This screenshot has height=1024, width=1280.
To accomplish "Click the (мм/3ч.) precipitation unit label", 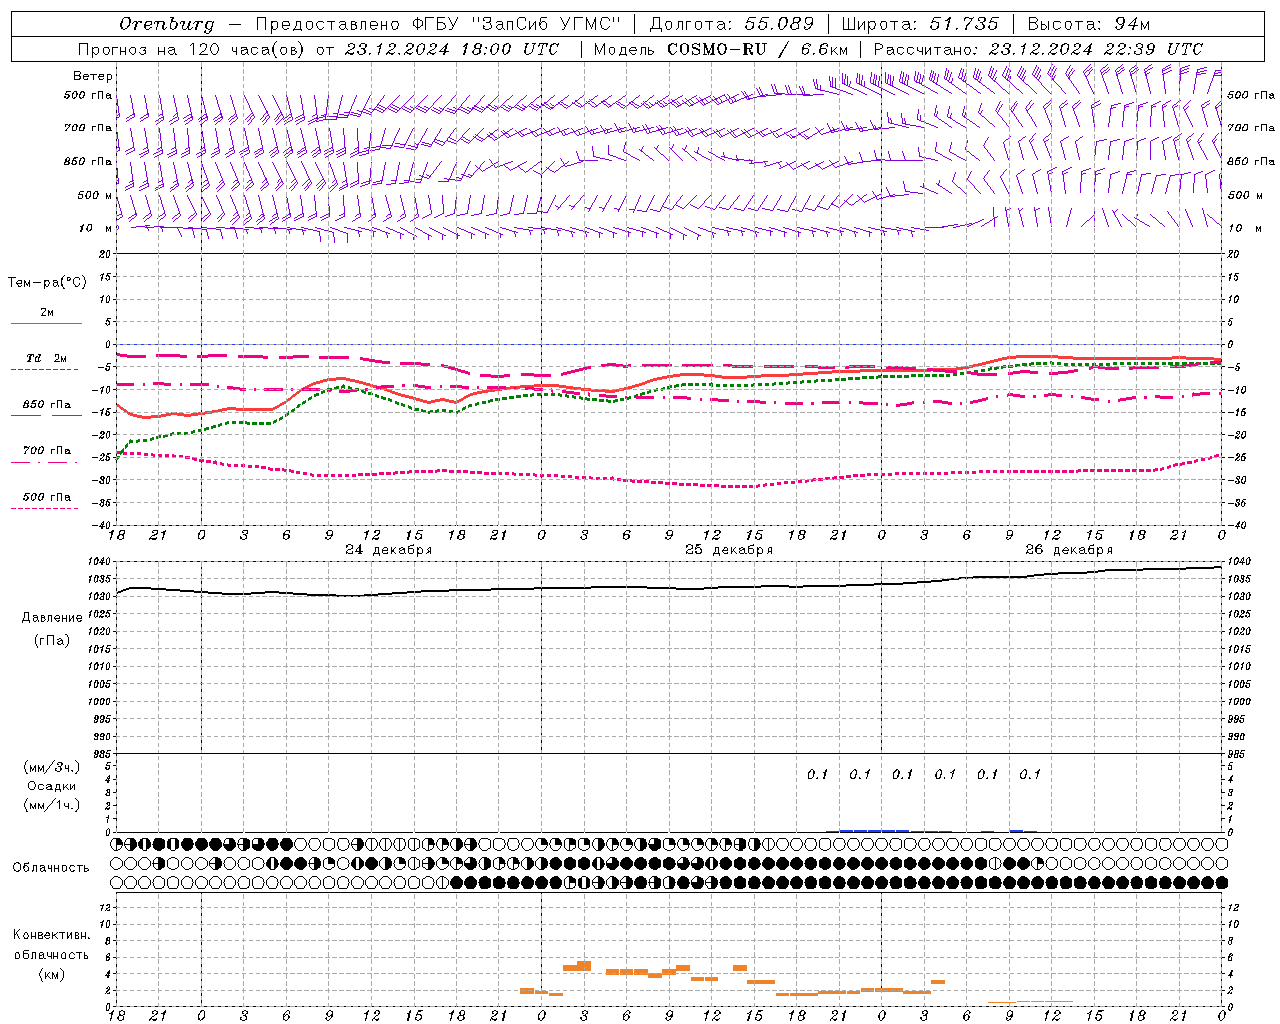I will [x=52, y=767].
